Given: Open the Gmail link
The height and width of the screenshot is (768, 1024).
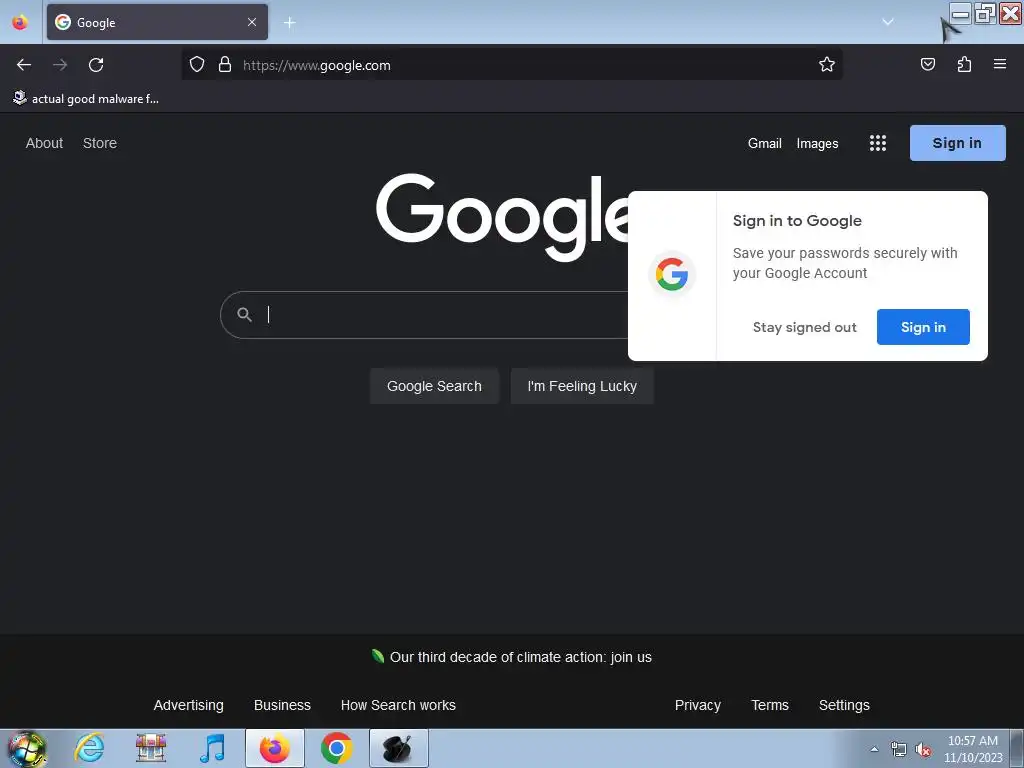Looking at the screenshot, I should (765, 143).
